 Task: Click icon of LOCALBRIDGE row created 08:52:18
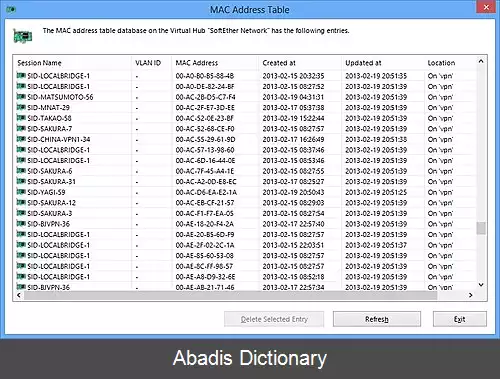click(x=21, y=276)
